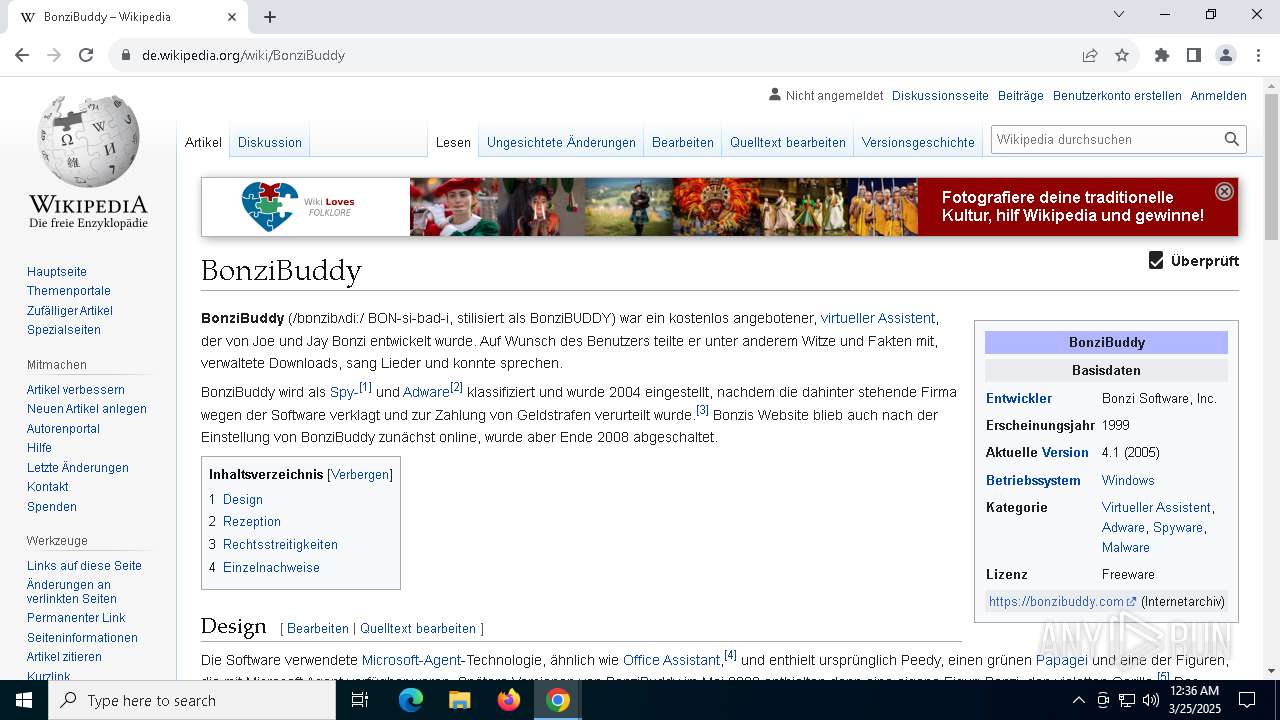Dismiss the Wiki Loves Folklore banner
The width and height of the screenshot is (1280, 720).
coord(1224,191)
